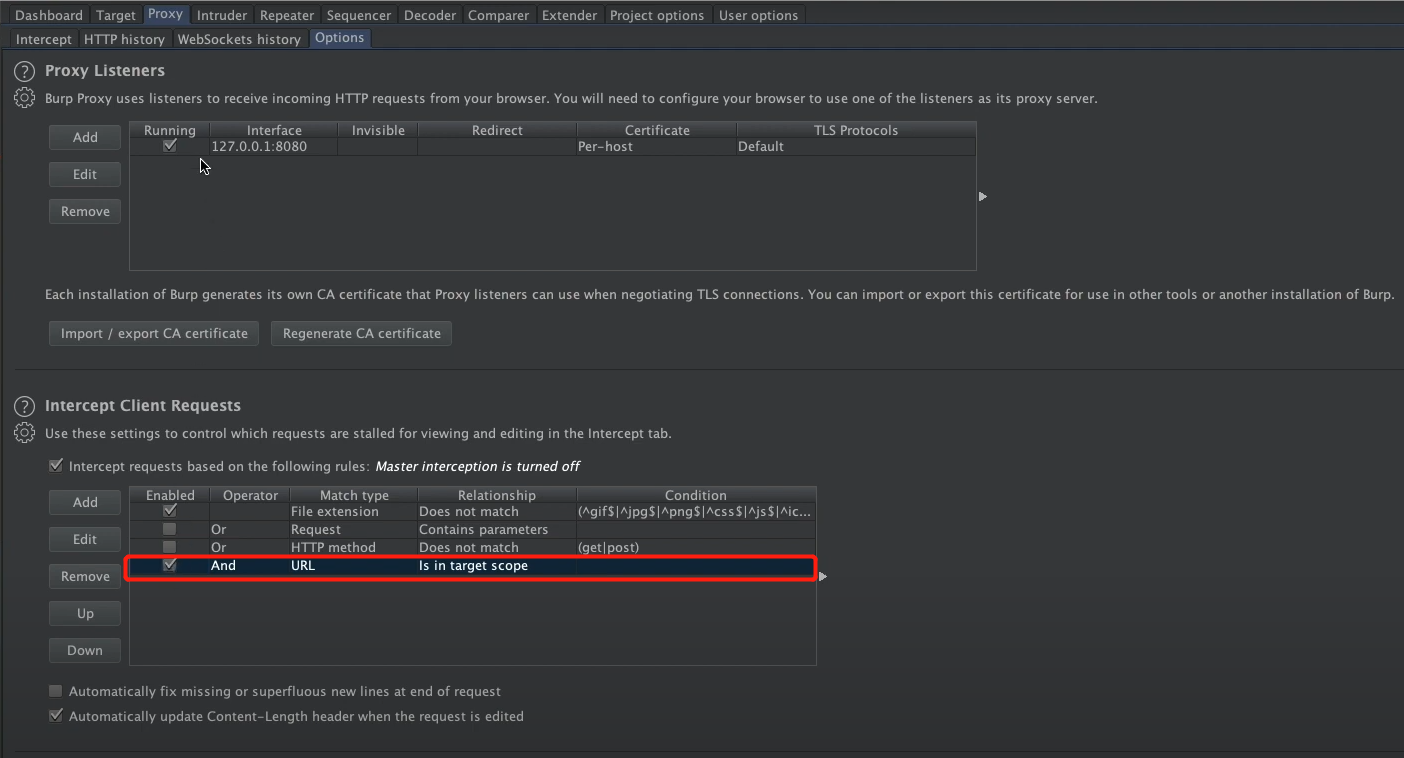Click the Relationship column header
This screenshot has height=758, width=1404.
[497, 495]
